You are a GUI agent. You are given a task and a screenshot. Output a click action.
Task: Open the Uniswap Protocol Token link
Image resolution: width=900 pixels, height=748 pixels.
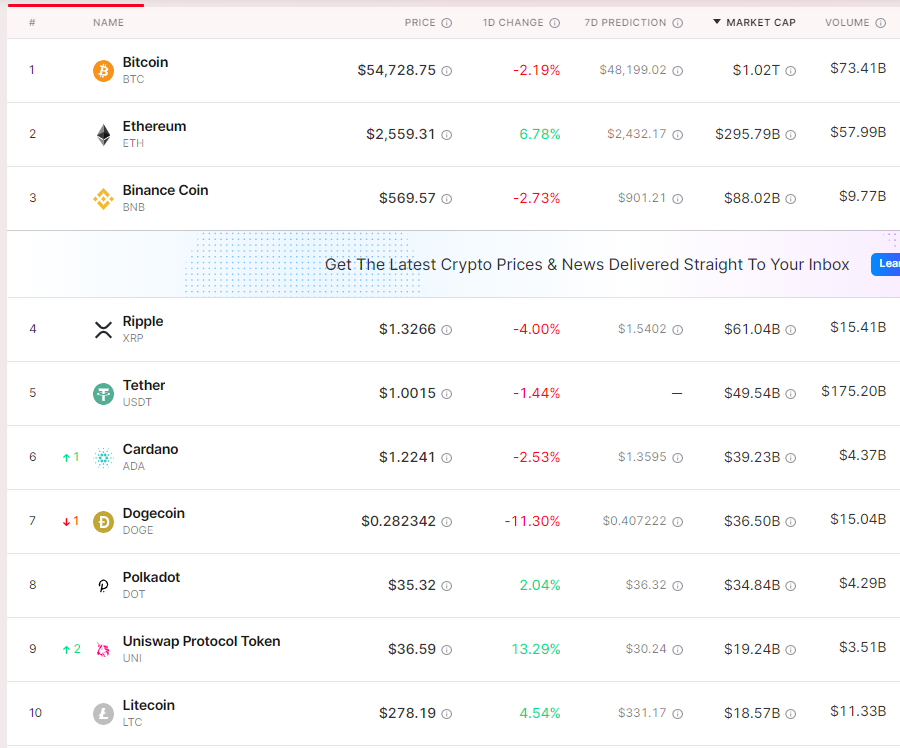click(x=201, y=641)
